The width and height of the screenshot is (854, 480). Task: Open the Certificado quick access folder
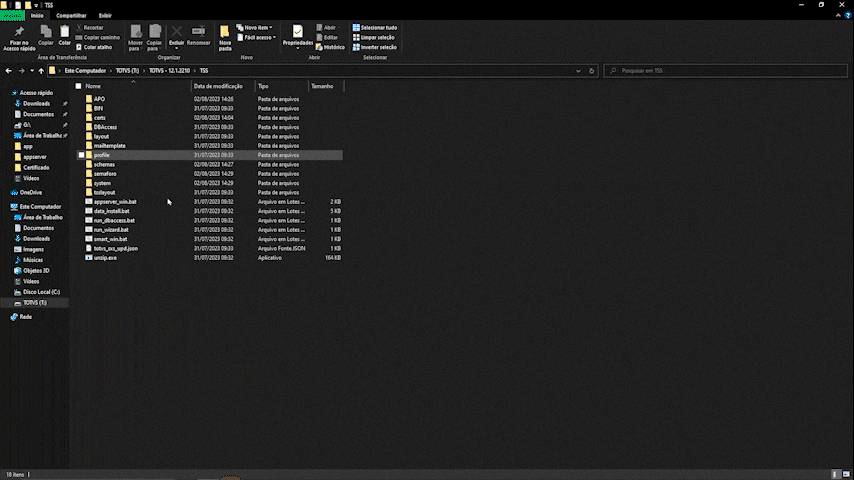click(x=36, y=168)
